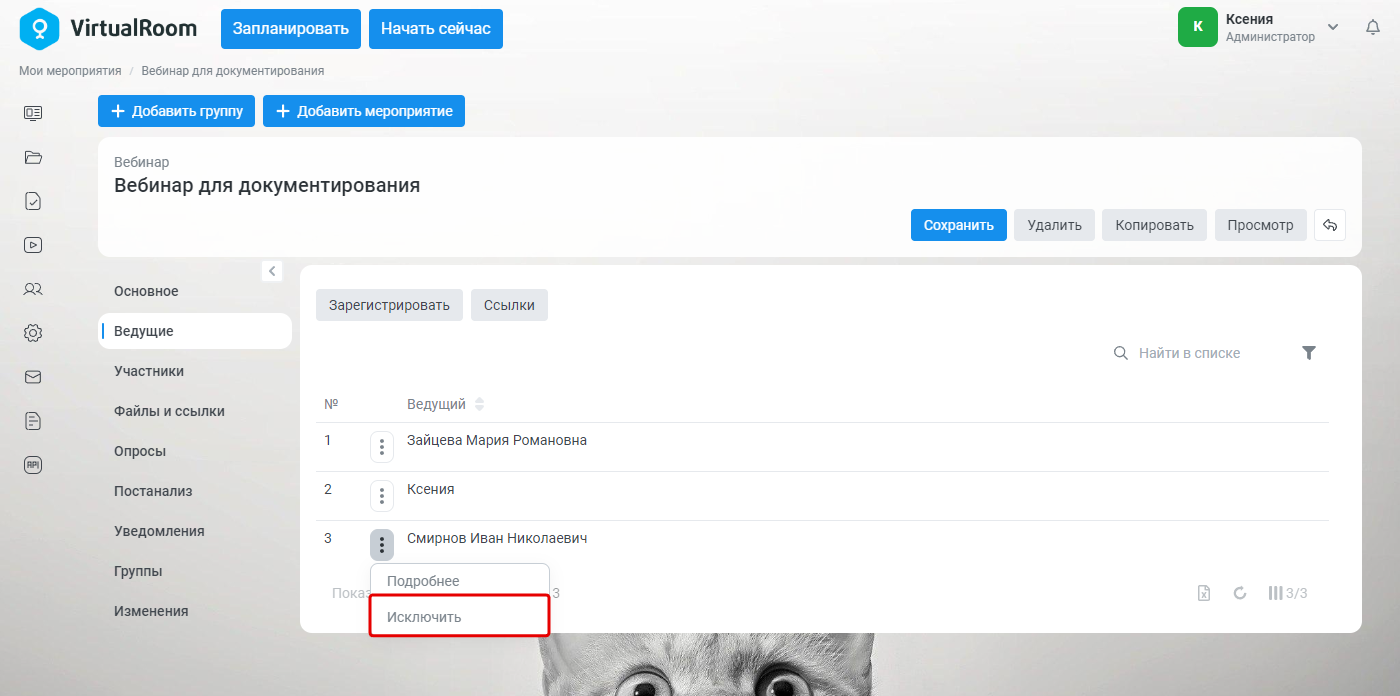Open the users icon in left sidebar
1400x696 pixels.
[x=33, y=289]
